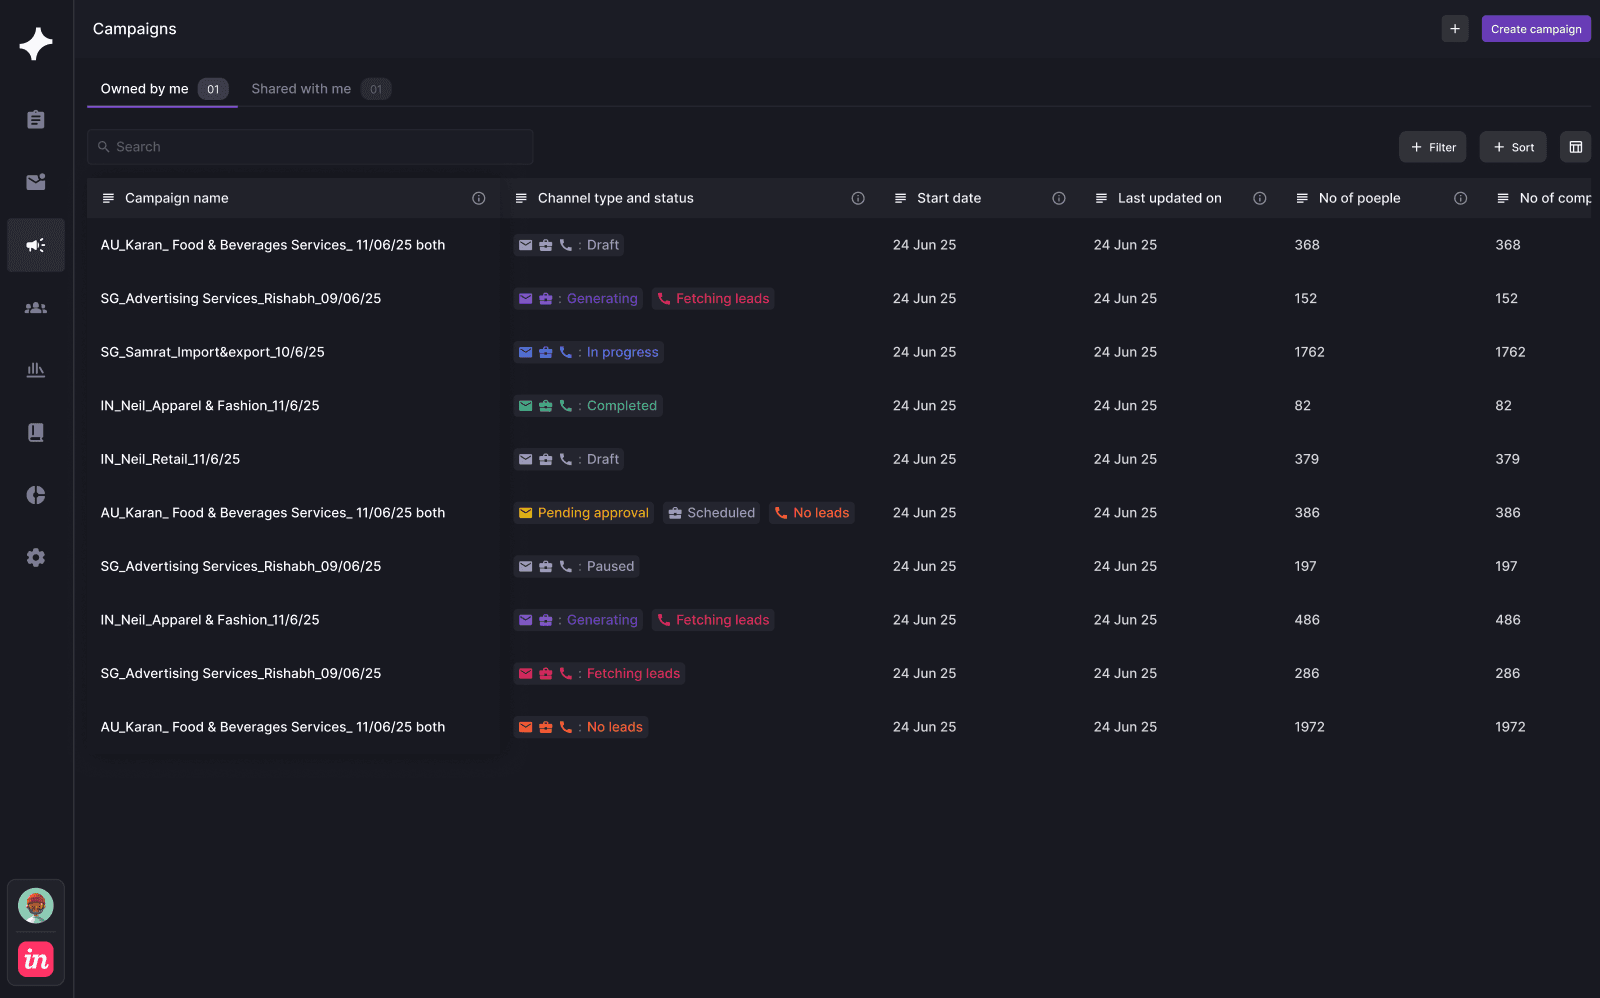Click info icon on Last updated column
The image size is (1600, 998).
pos(1260,198)
